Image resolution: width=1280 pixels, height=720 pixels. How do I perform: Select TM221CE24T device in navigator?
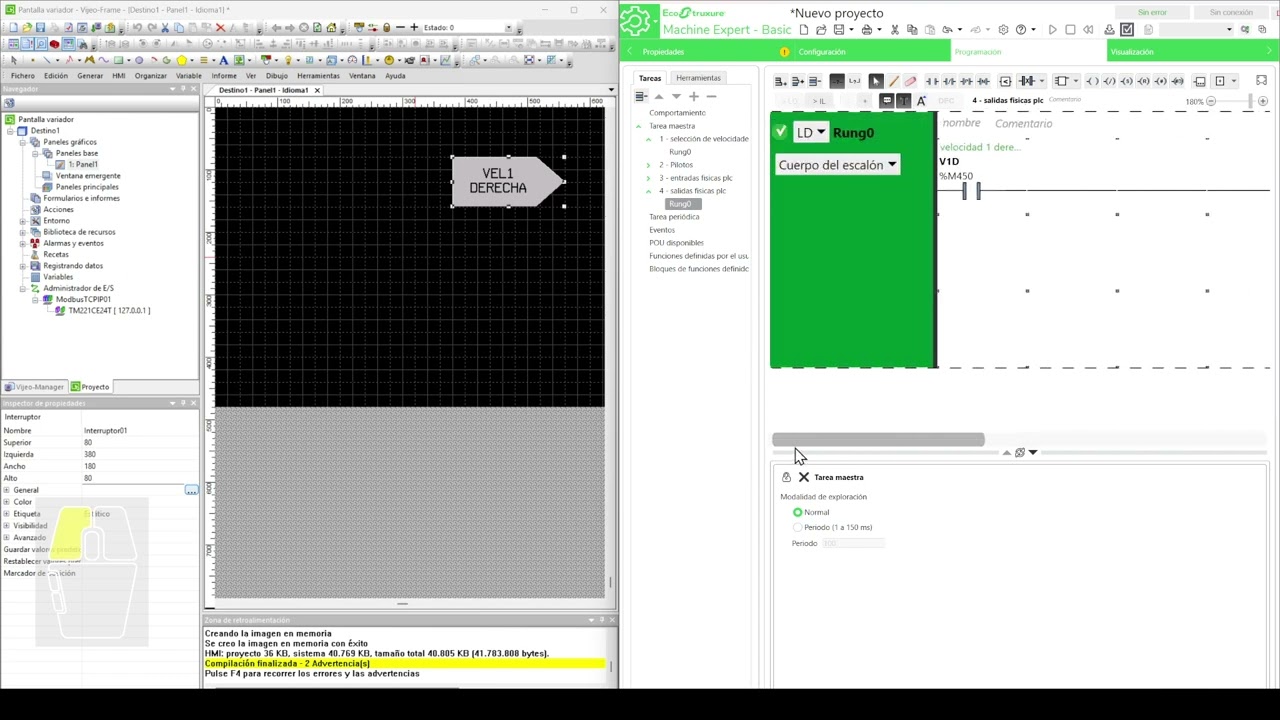click(108, 310)
